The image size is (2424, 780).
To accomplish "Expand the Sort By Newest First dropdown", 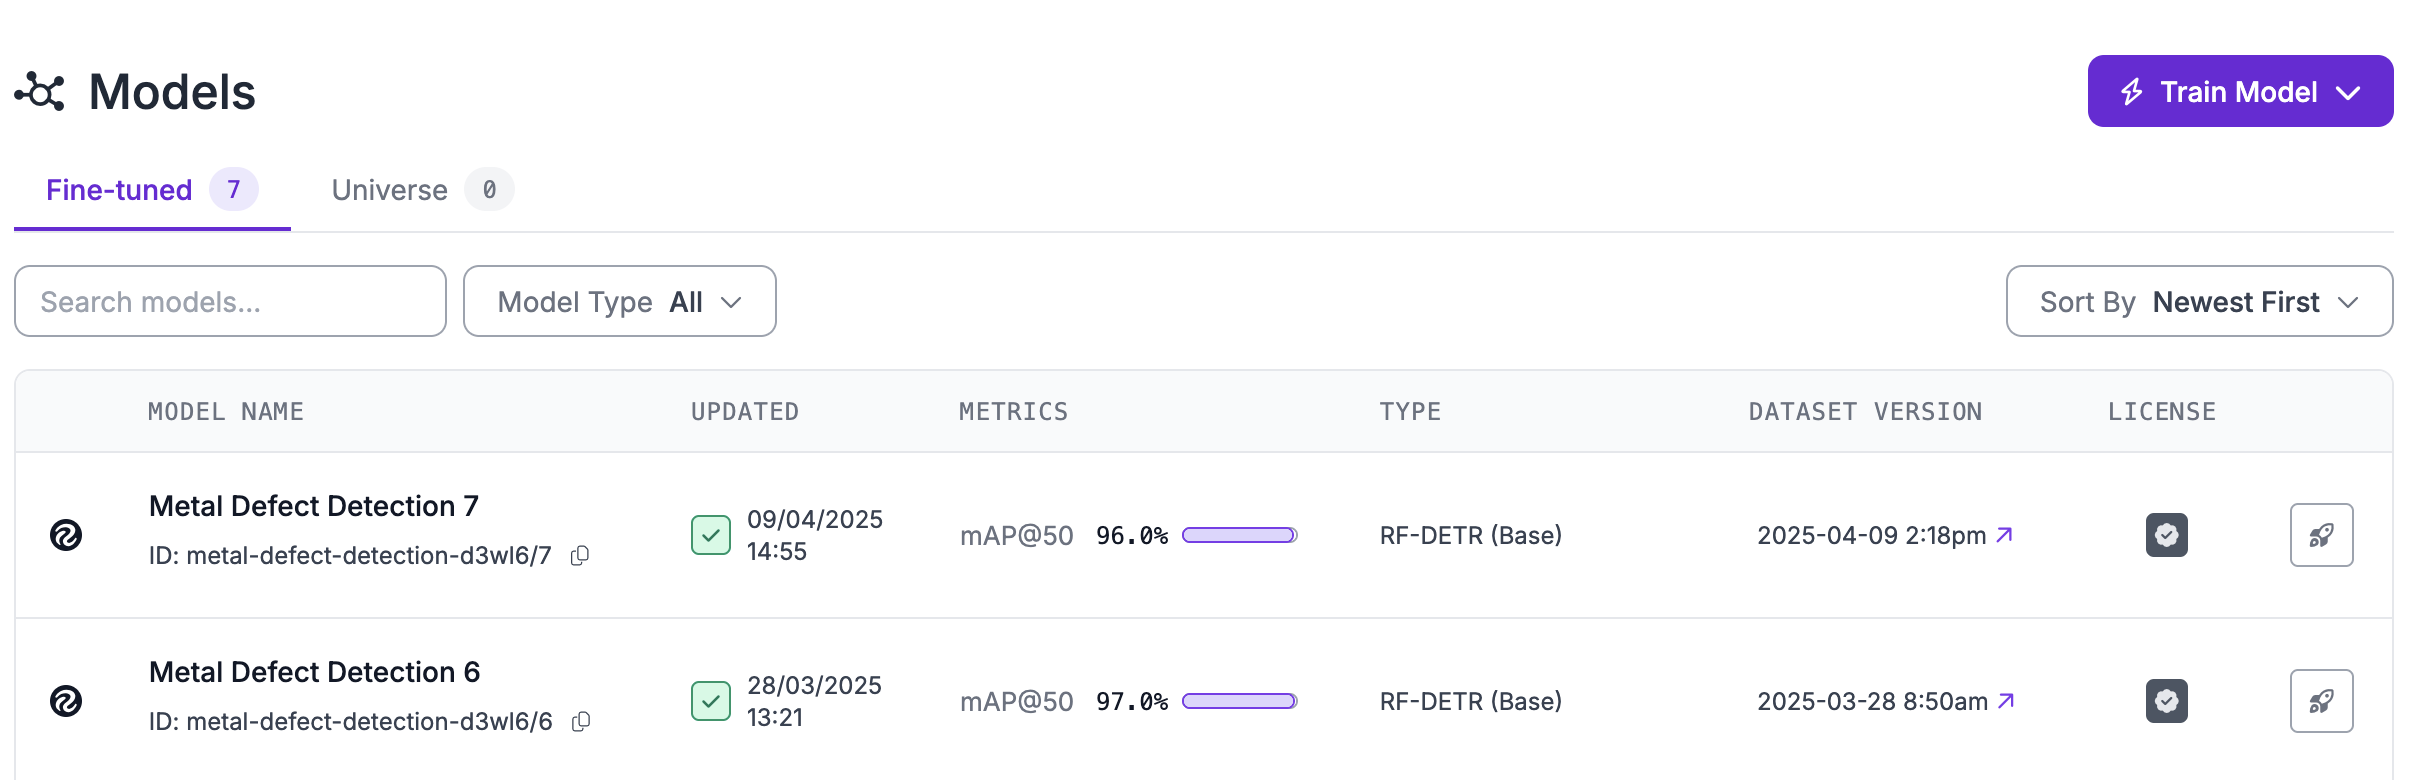I will point(2198,301).
